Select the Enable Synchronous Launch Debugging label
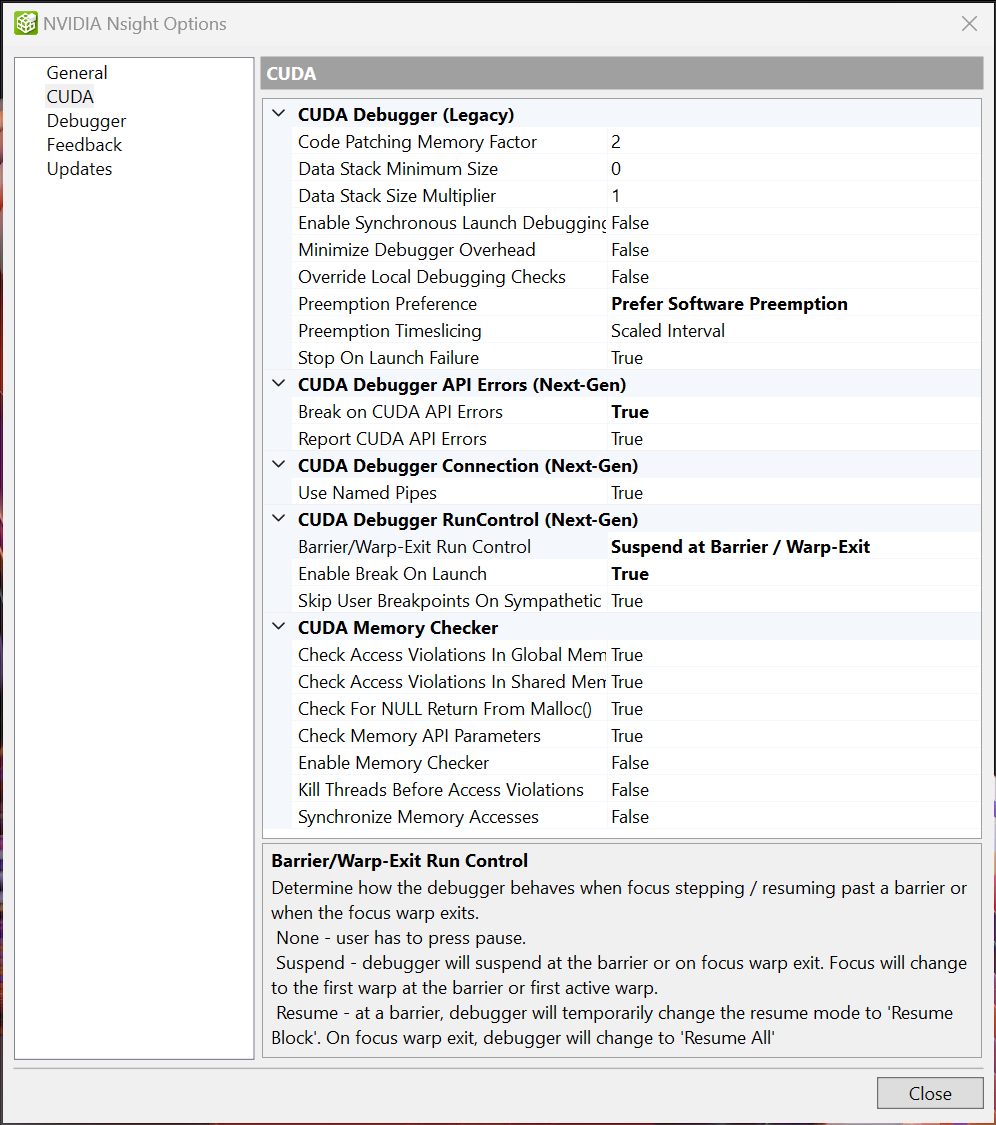The width and height of the screenshot is (996, 1125). click(x=451, y=223)
